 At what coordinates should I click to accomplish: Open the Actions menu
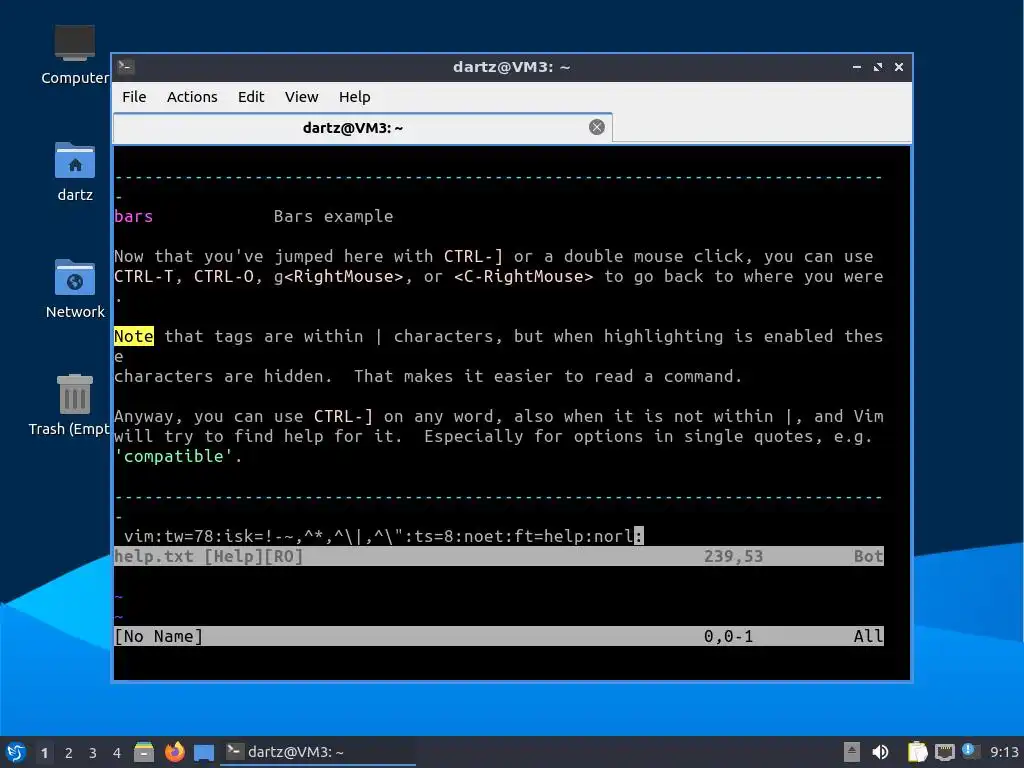coord(192,97)
